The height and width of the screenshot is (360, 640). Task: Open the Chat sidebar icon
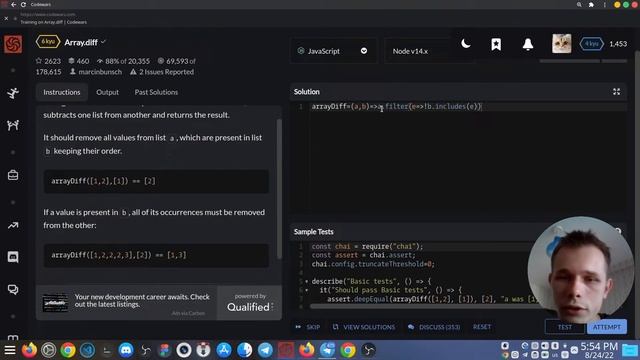coord(13,257)
